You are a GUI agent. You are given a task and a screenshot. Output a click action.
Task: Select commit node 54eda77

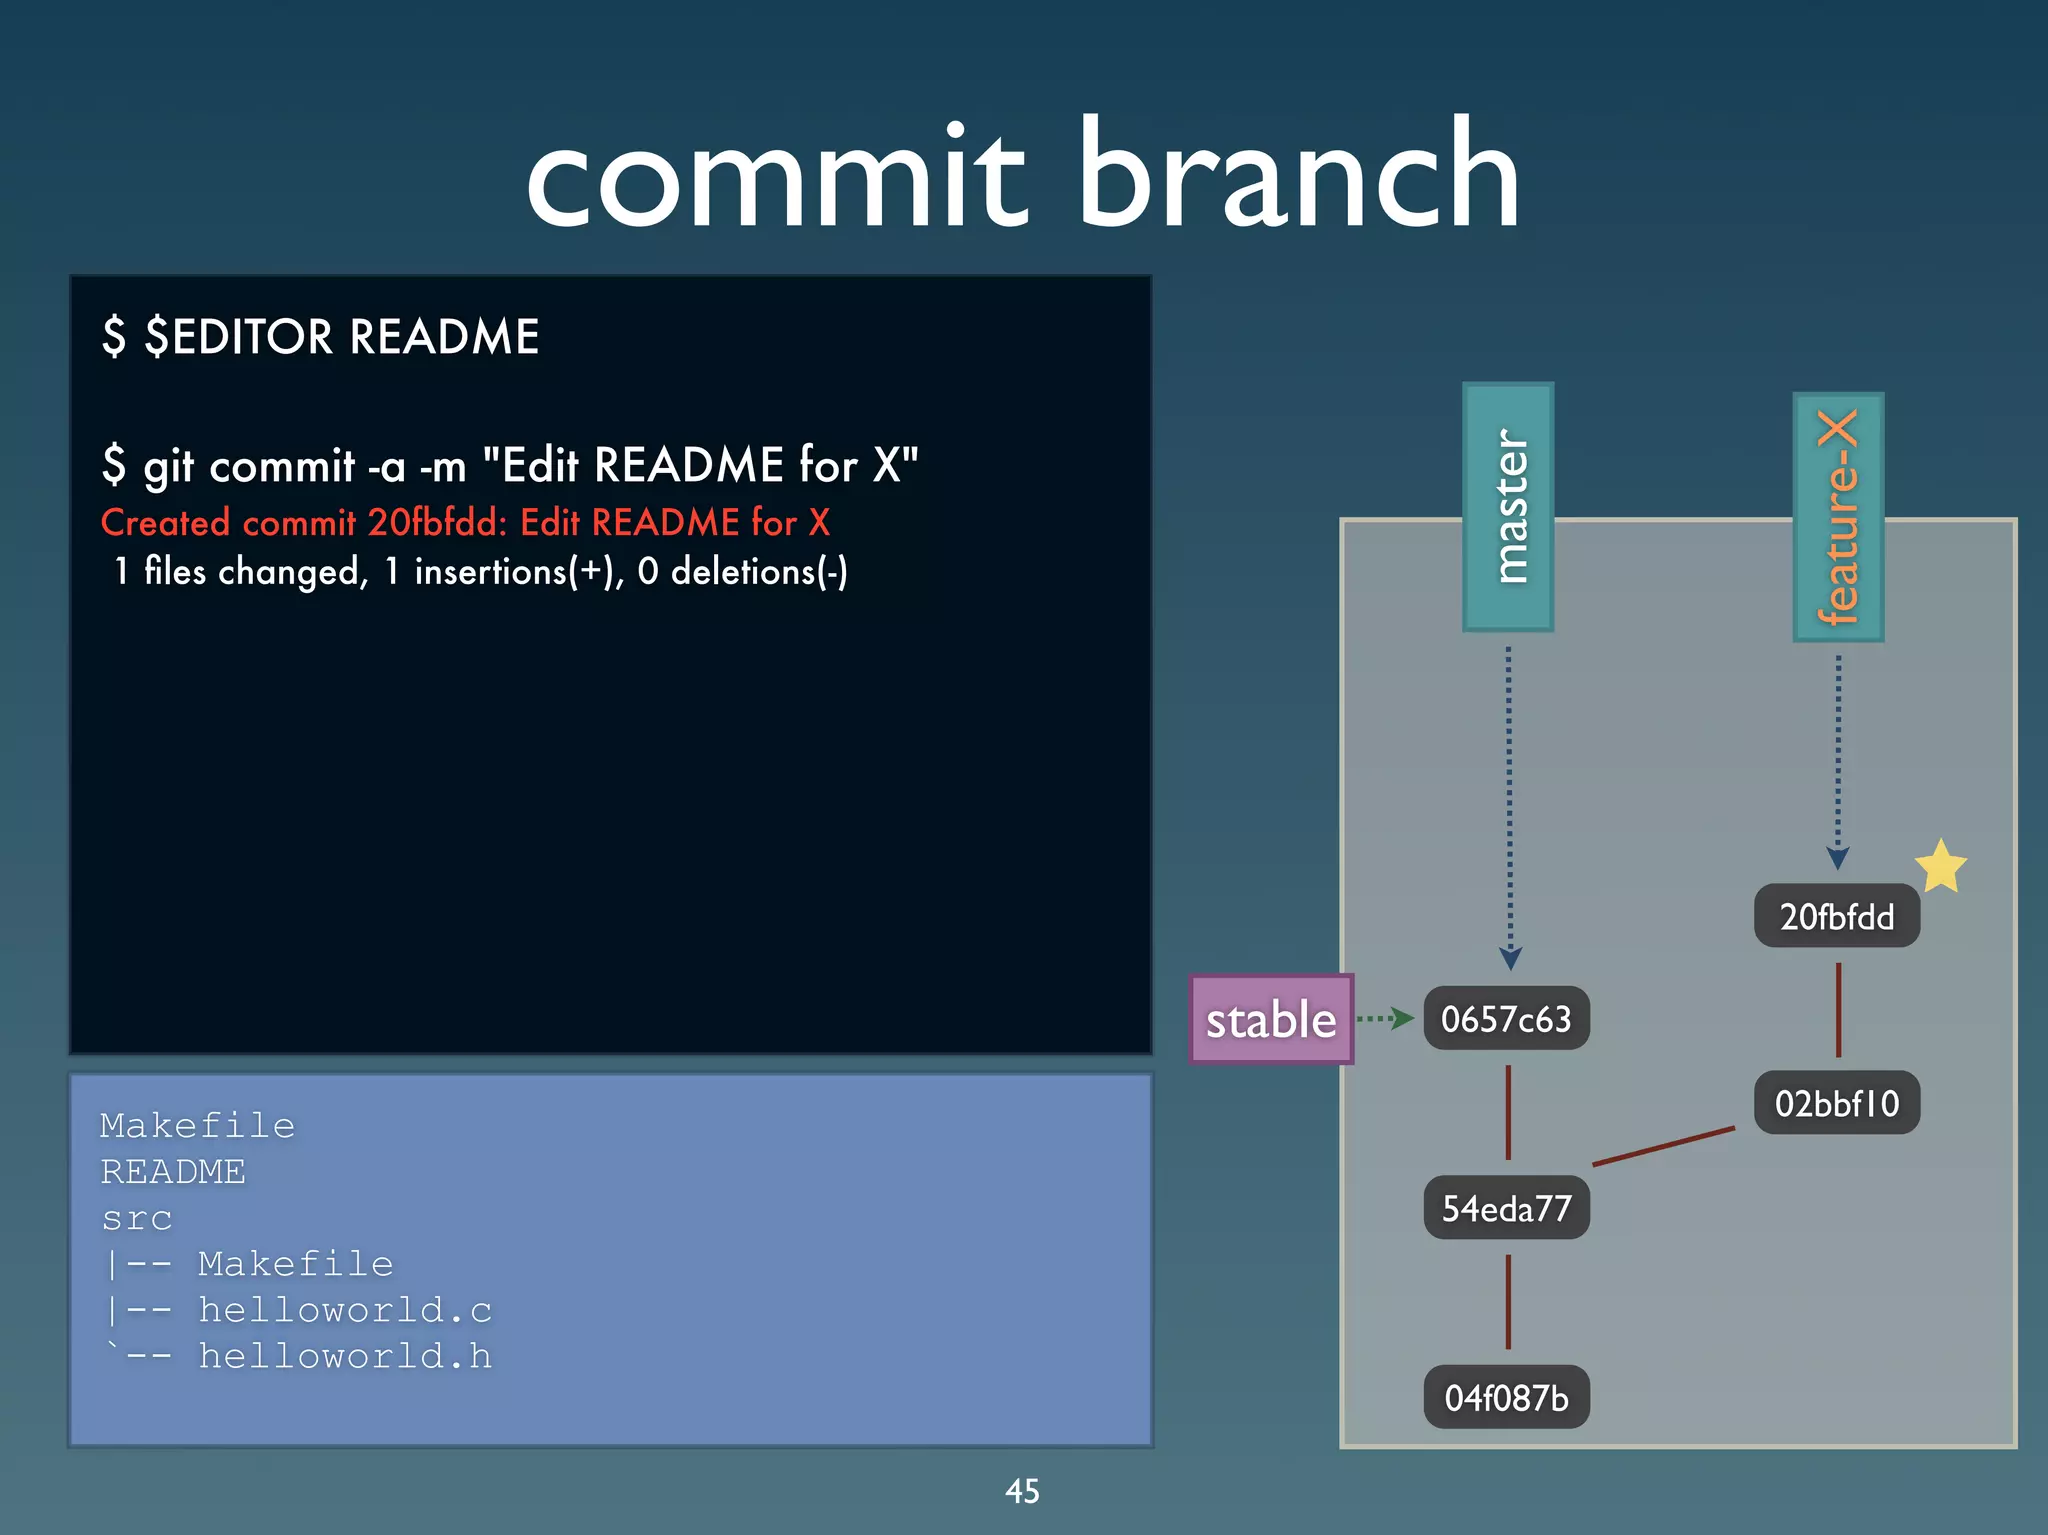1506,1208
